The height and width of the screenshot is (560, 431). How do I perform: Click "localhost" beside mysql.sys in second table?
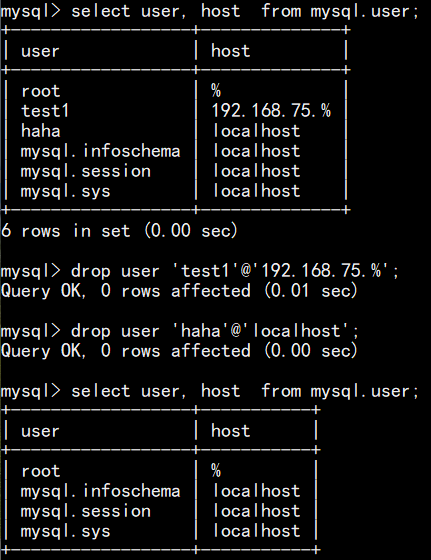[x=256, y=531]
